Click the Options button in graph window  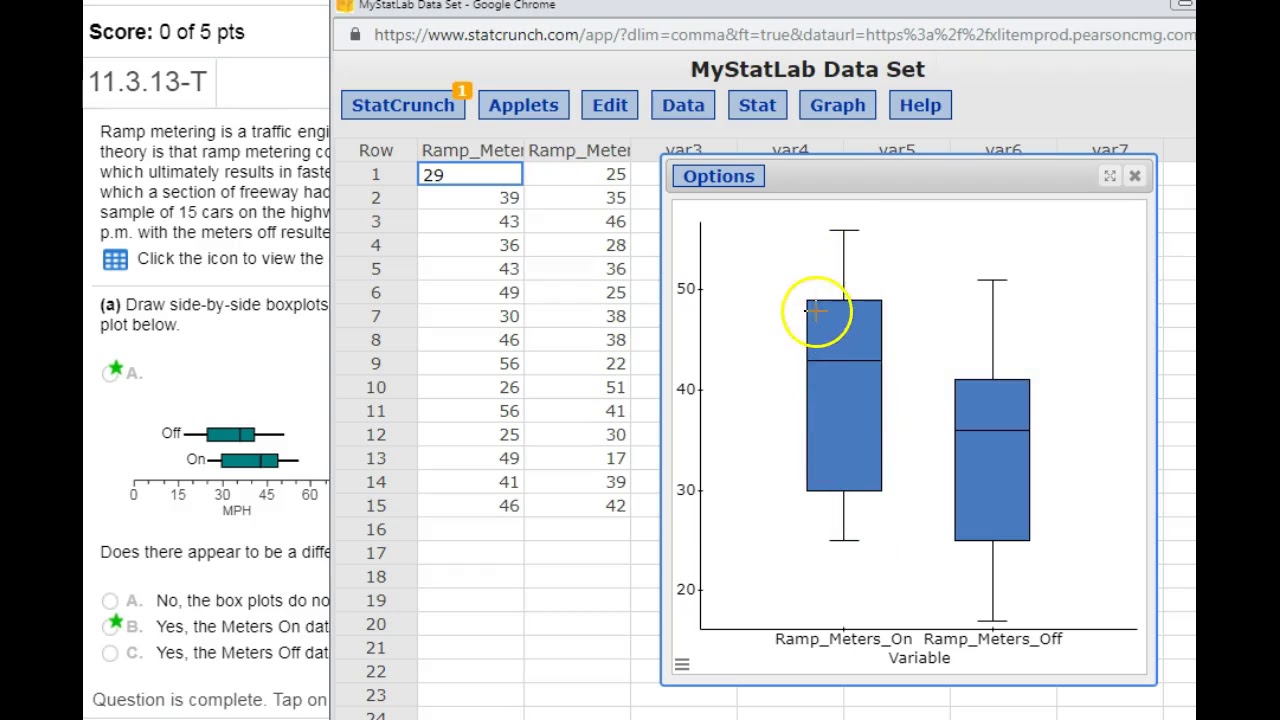tap(718, 176)
